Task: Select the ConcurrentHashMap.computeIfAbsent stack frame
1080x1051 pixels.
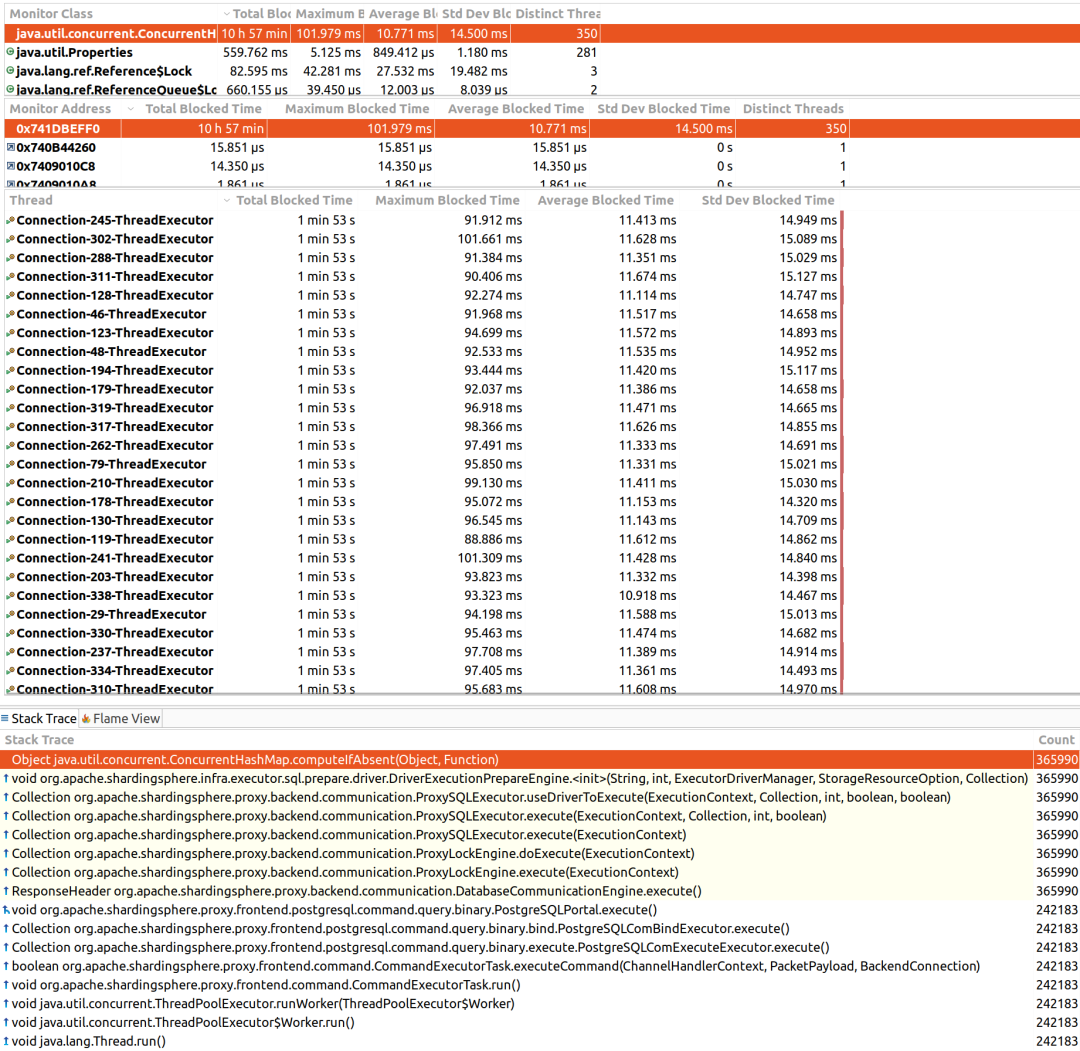Action: pos(540,759)
